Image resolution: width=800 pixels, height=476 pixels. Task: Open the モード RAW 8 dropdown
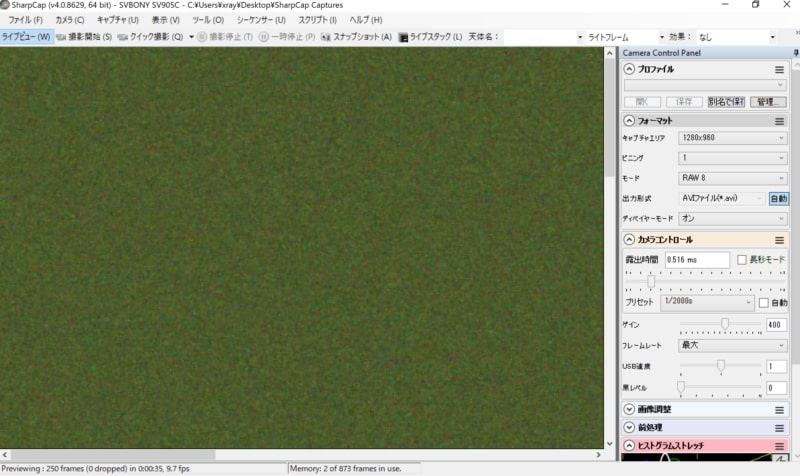click(732, 178)
